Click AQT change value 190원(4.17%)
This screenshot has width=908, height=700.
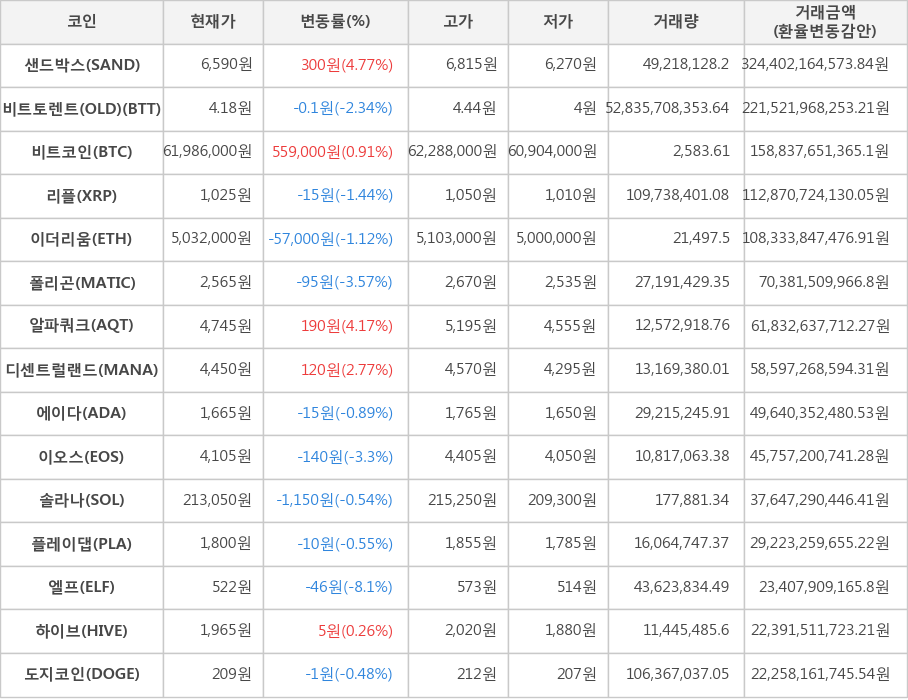coord(347,326)
